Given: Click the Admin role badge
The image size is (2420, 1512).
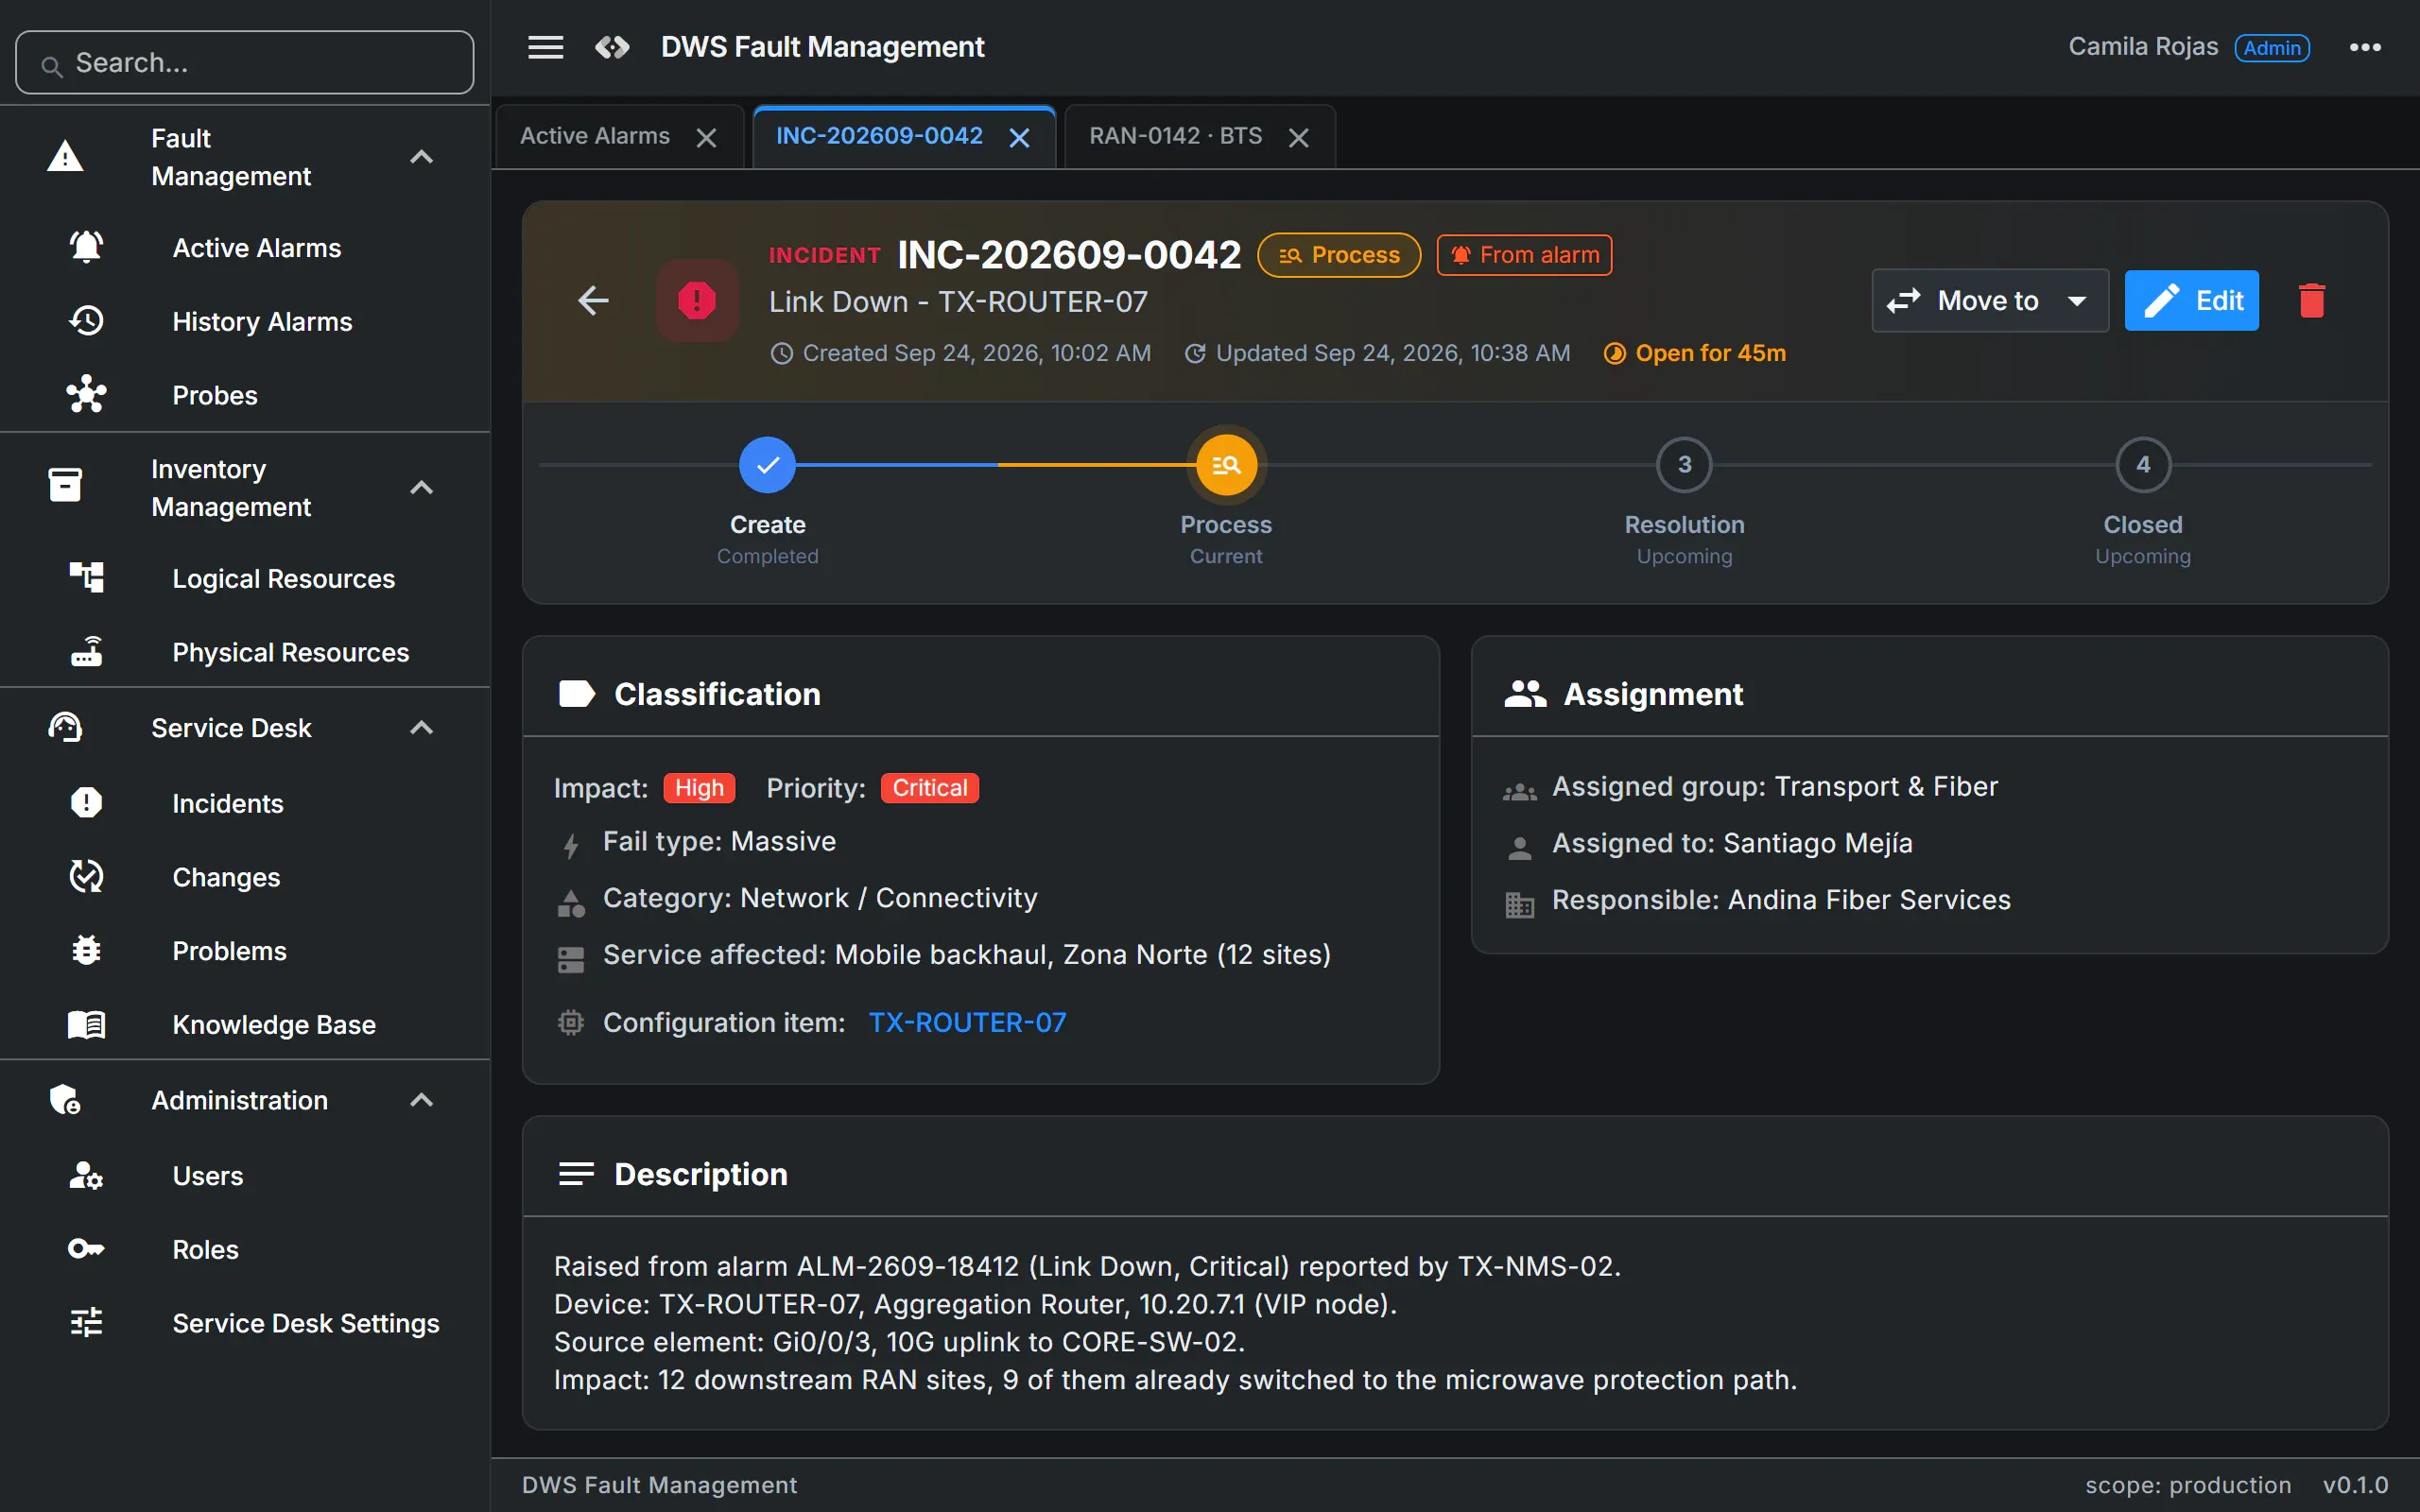Looking at the screenshot, I should tap(2272, 47).
